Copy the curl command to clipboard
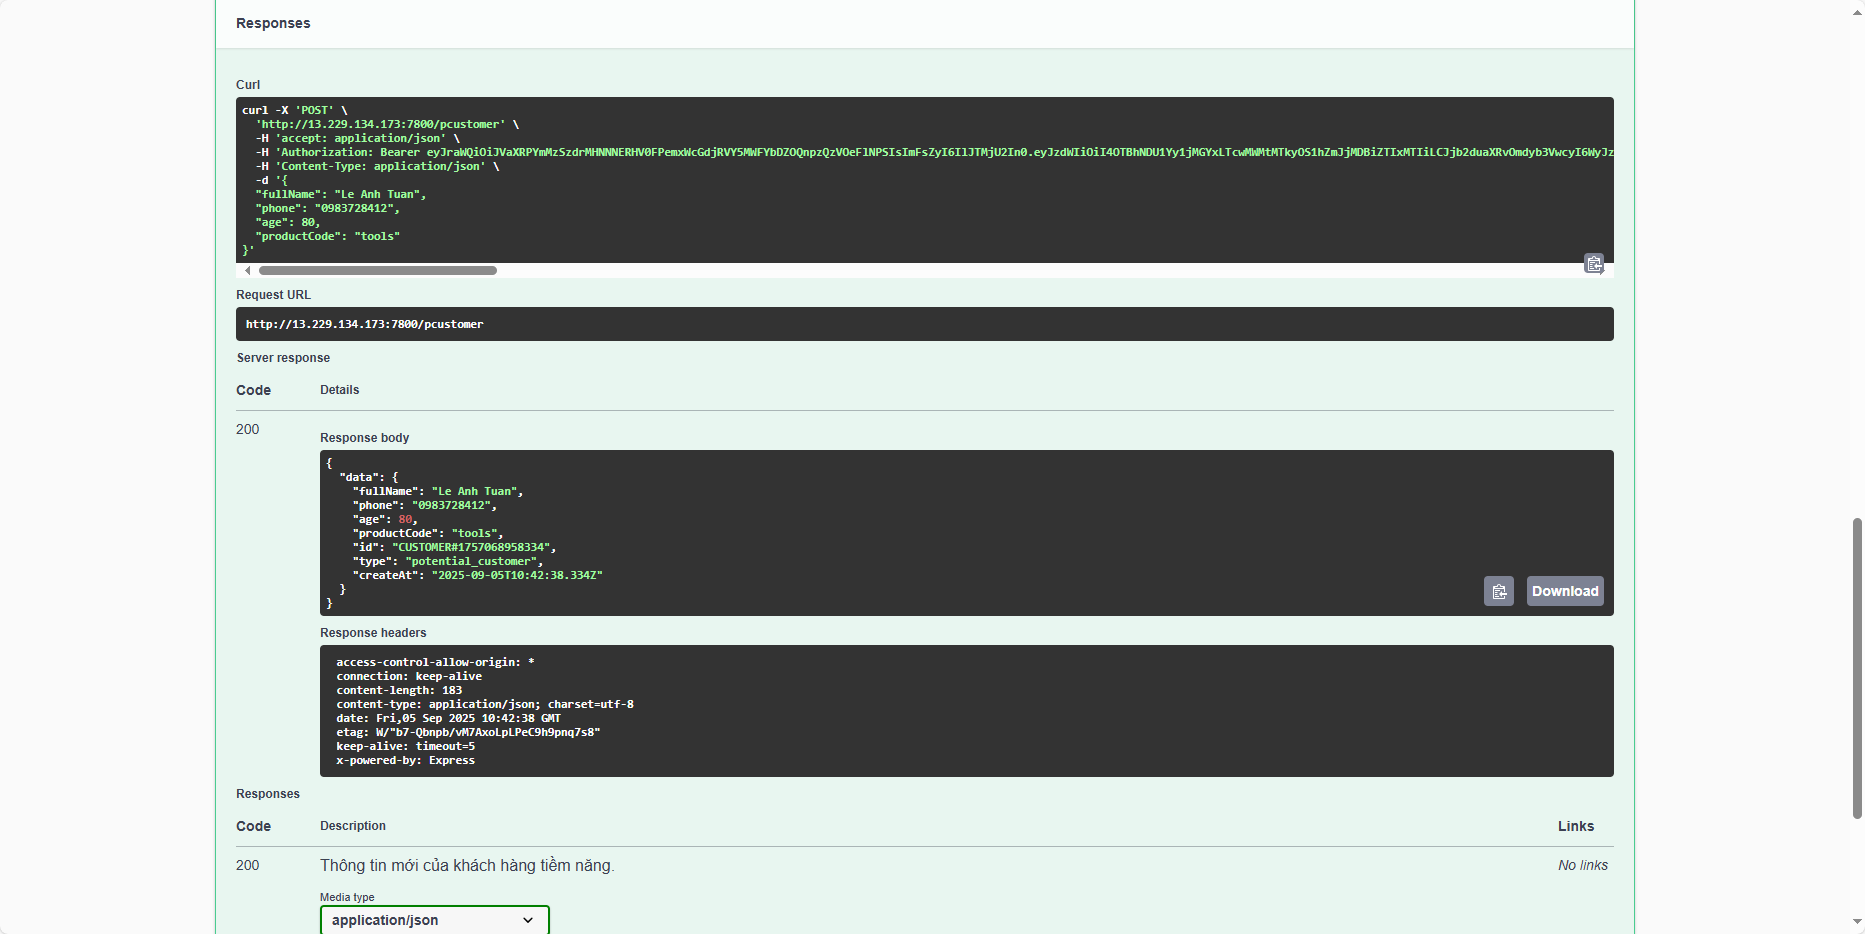1865x934 pixels. [1594, 263]
